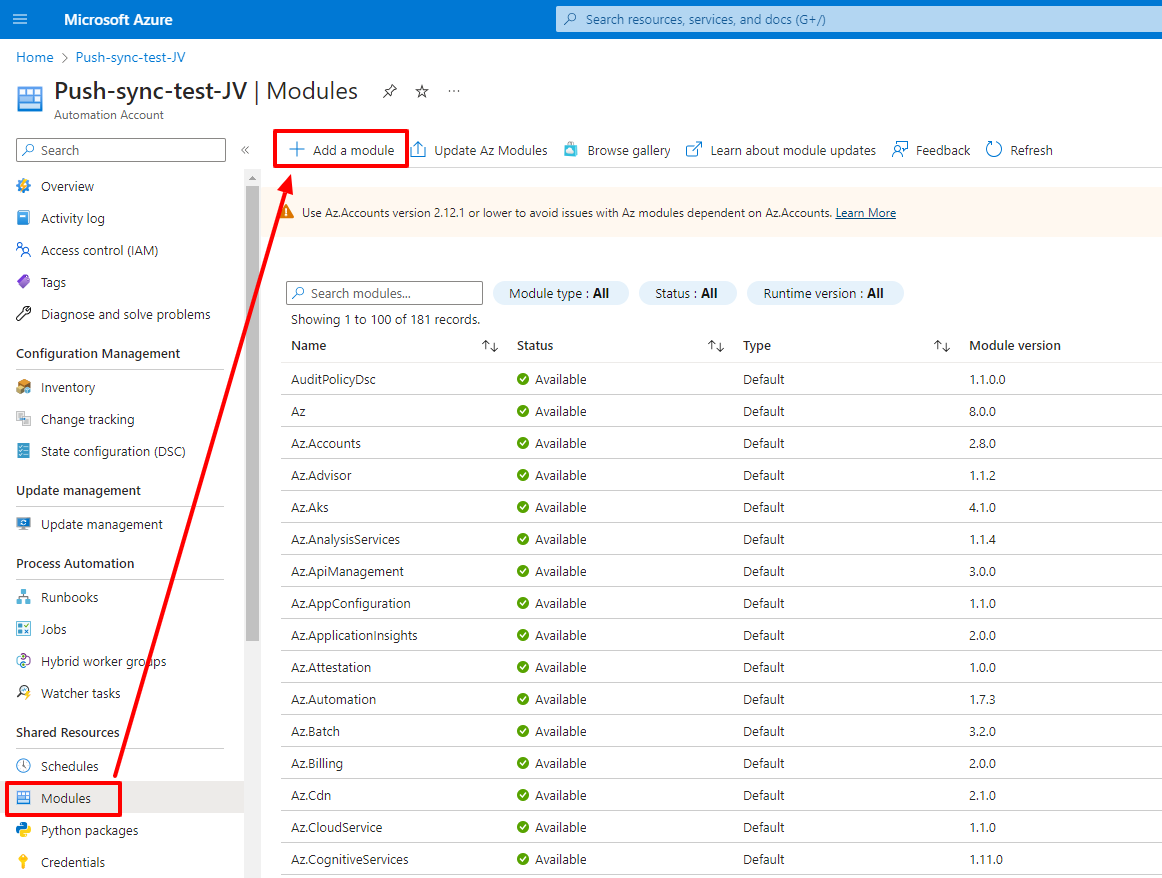Viewport: 1162px width, 878px height.
Task: Click the Hybrid worker groups icon
Action: pos(24,660)
